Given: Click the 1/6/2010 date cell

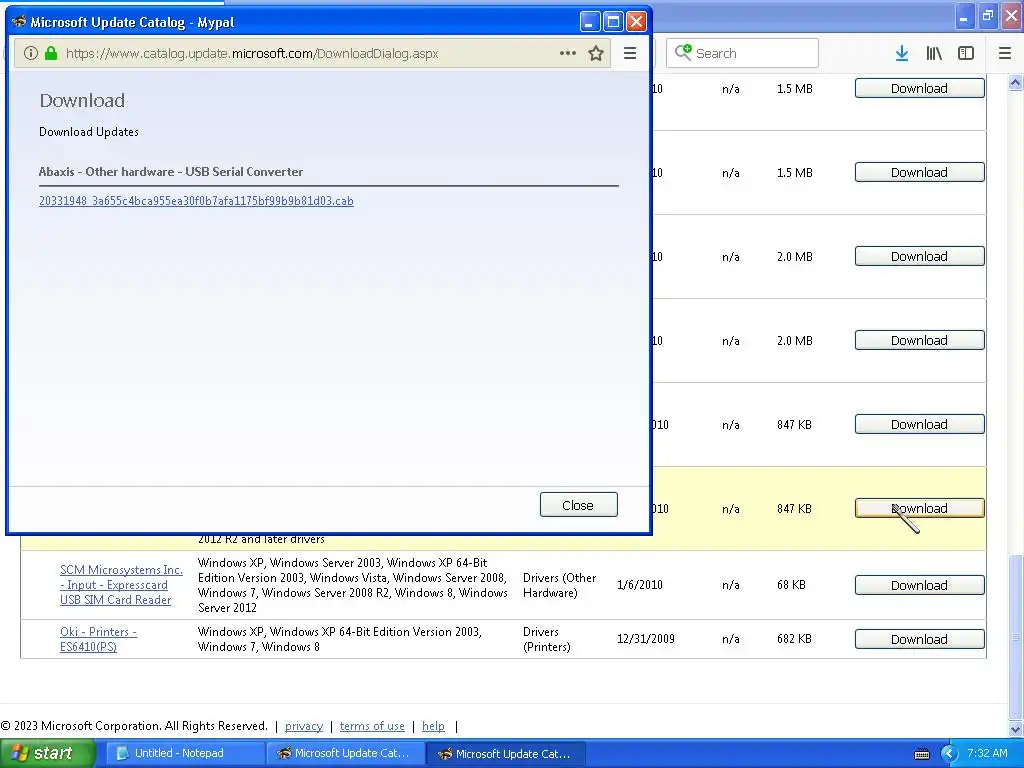Looking at the screenshot, I should (x=639, y=584).
